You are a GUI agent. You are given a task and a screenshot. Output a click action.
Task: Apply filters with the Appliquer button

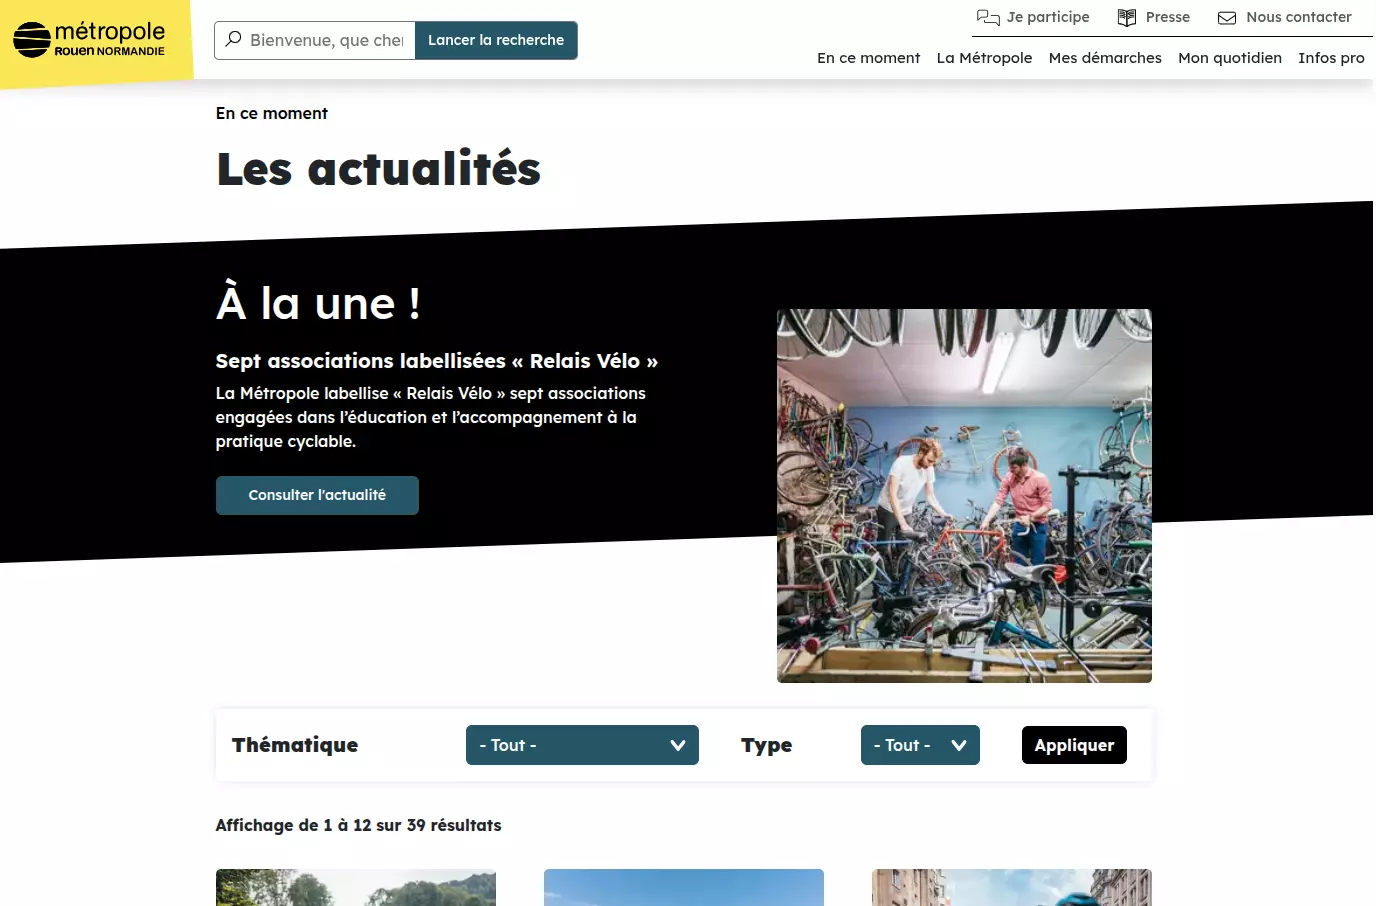click(1074, 745)
